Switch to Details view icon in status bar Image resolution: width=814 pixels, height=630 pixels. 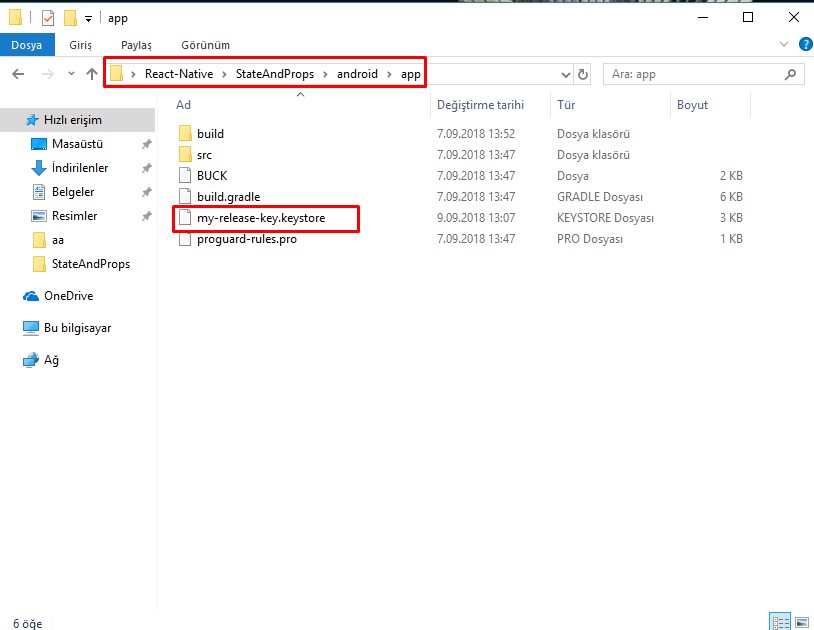pyautogui.click(x=779, y=621)
